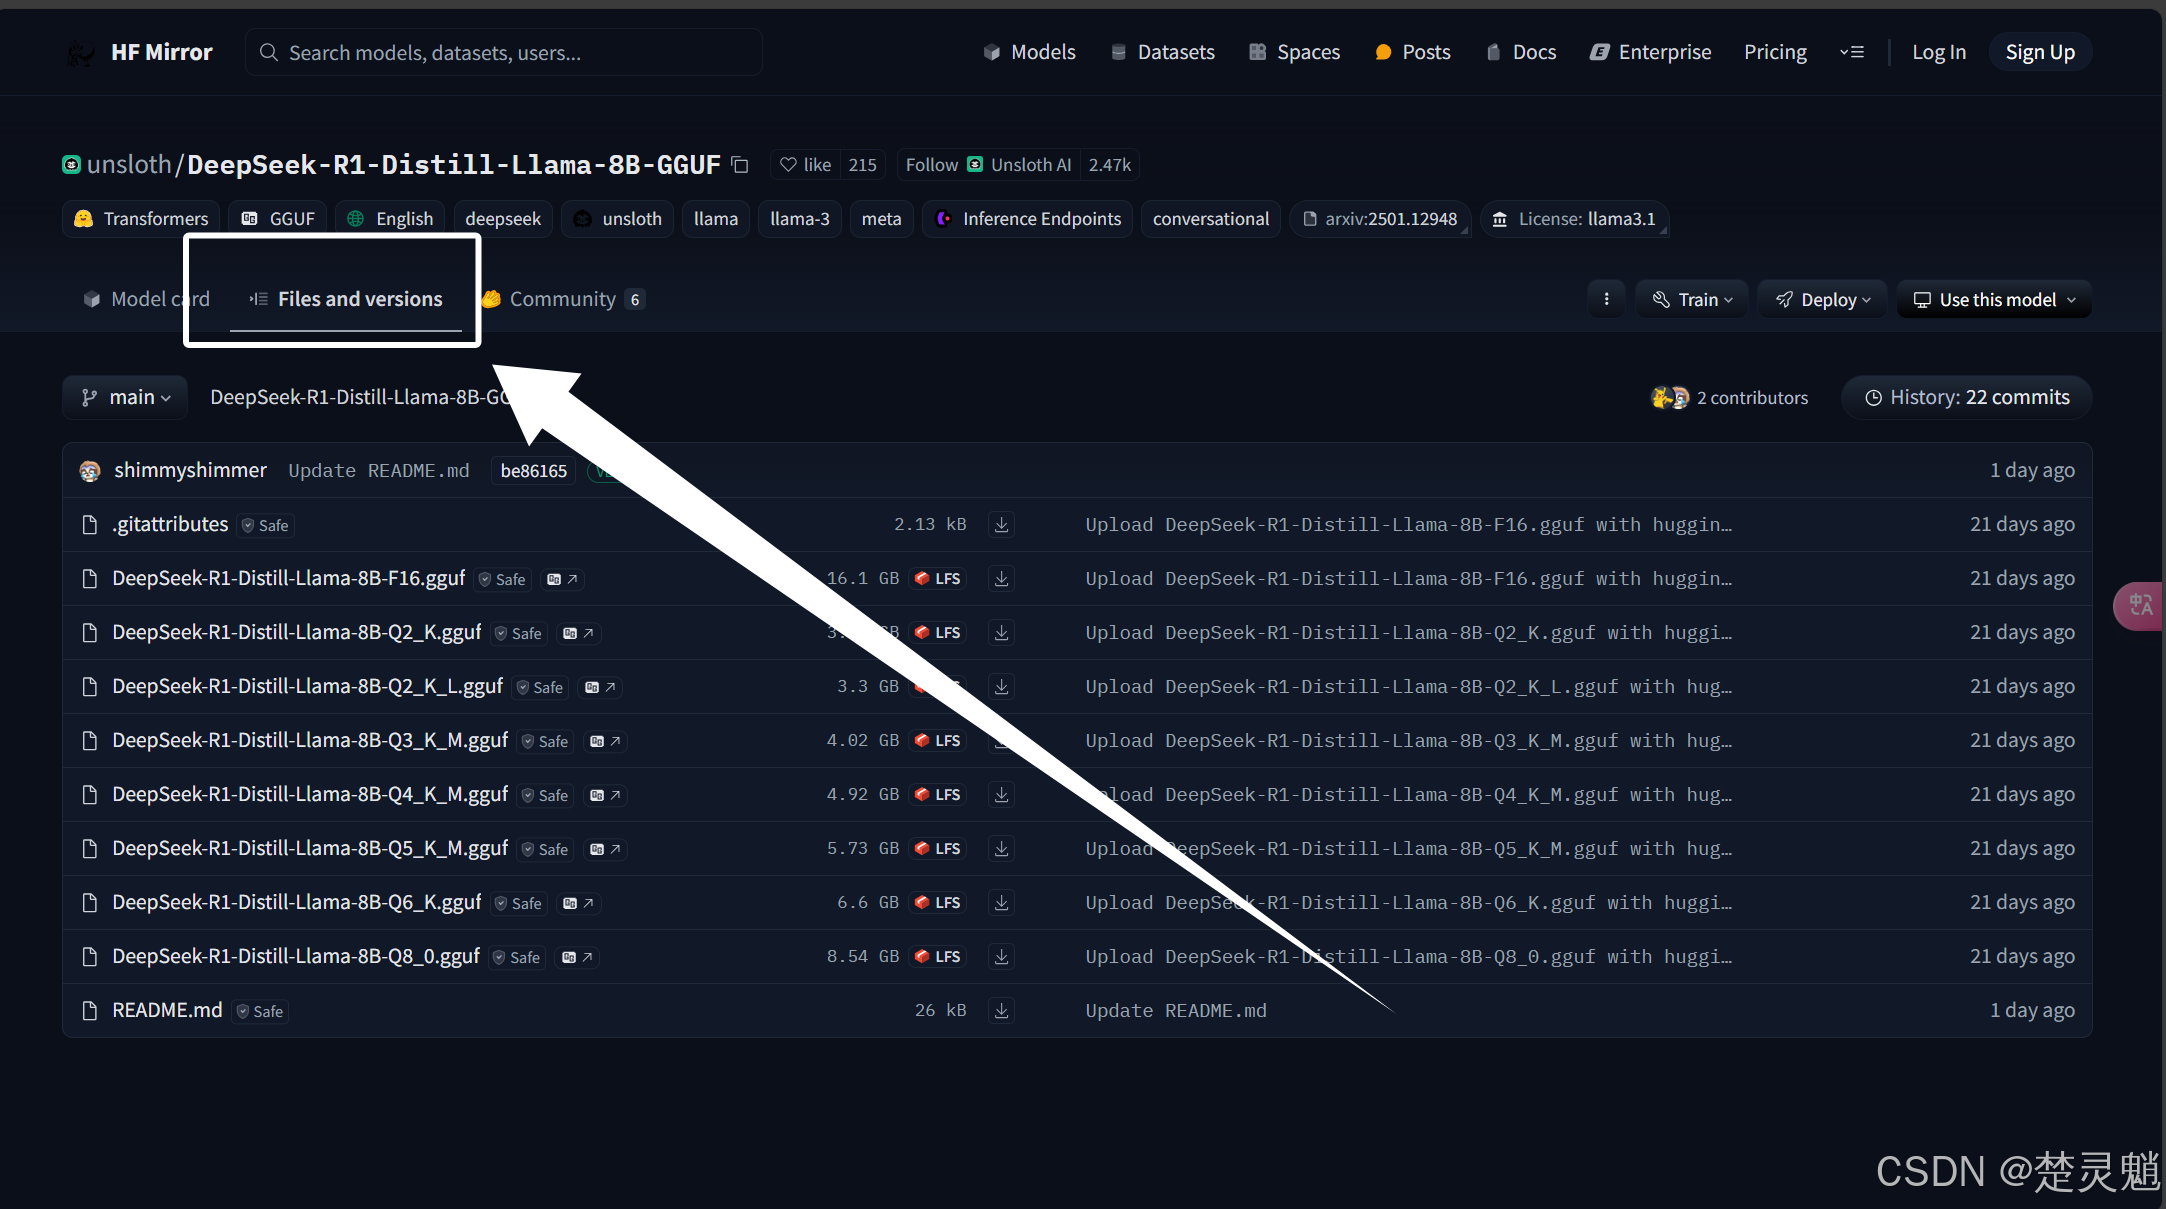Open the GGUF tag filter
Screen dimensions: 2166x1209
click(279, 219)
